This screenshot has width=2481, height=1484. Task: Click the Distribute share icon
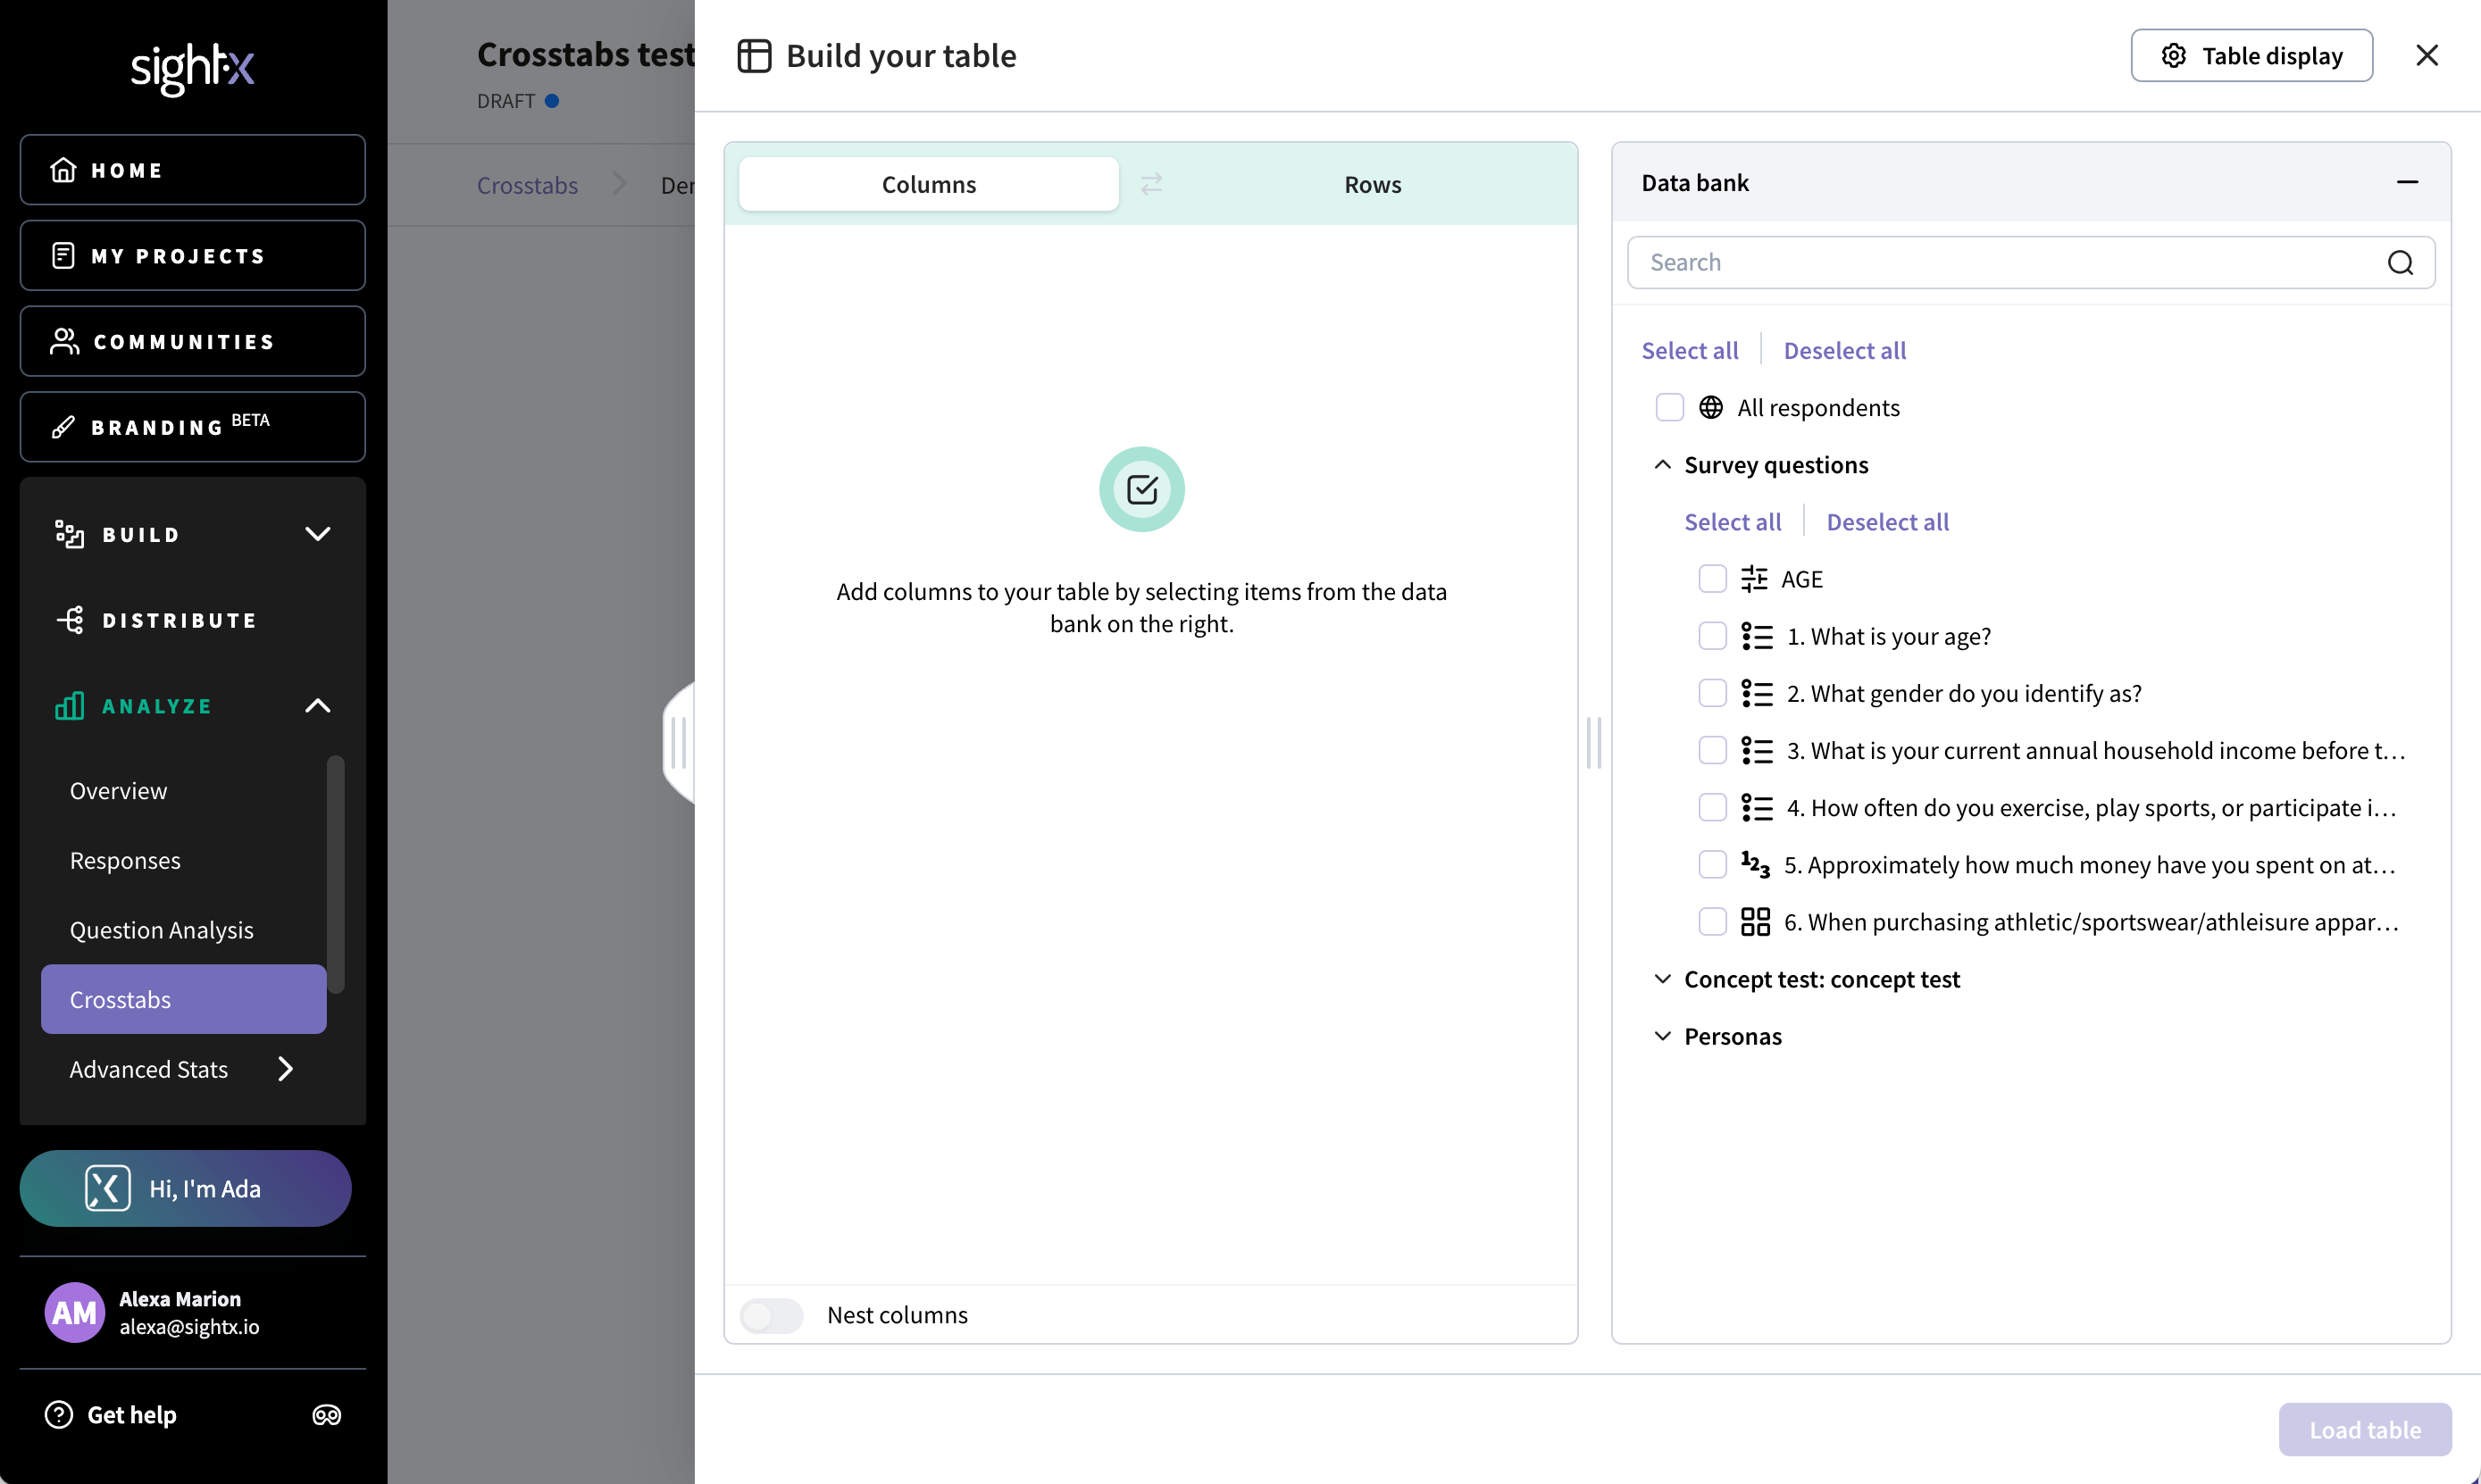point(69,620)
